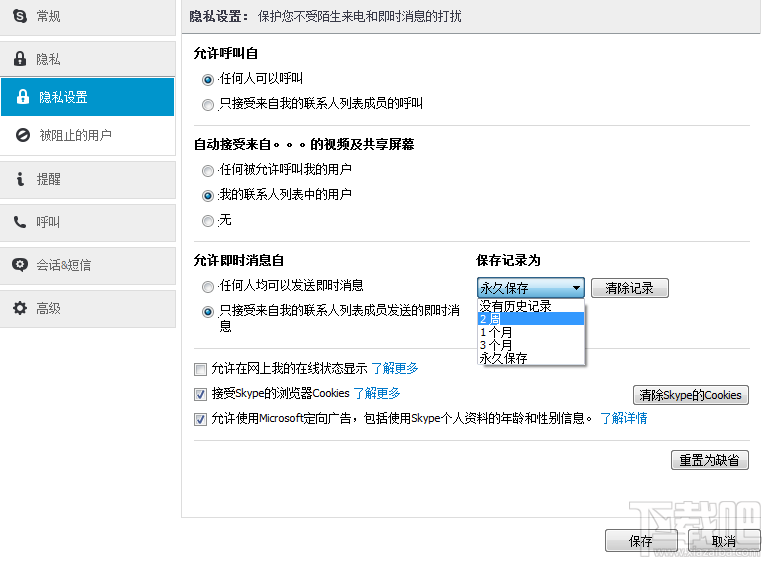Select 只接受来自我的联系人列表成员的呼叫 radio
Image resolution: width=769 pixels, height=562 pixels.
click(x=208, y=104)
